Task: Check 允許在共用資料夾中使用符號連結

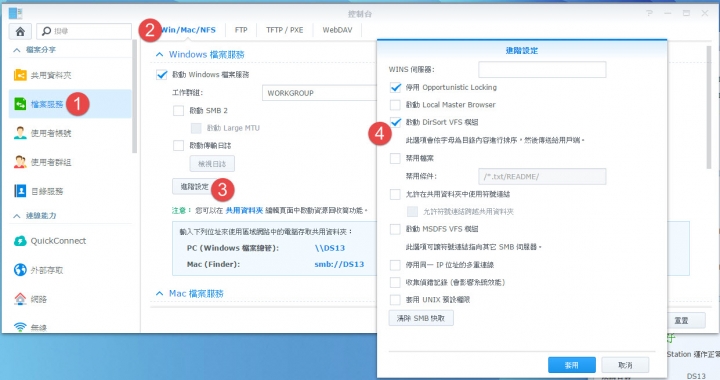Action: point(395,194)
